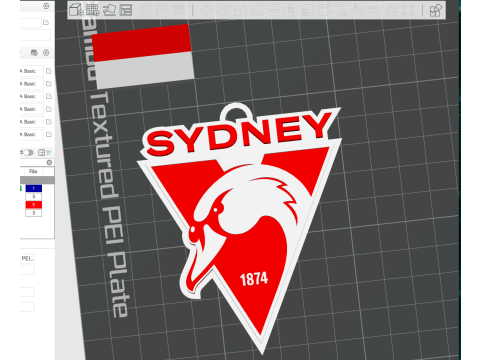Open the PEI plate type dropdown
The image size is (480, 360).
click(x=27, y=258)
